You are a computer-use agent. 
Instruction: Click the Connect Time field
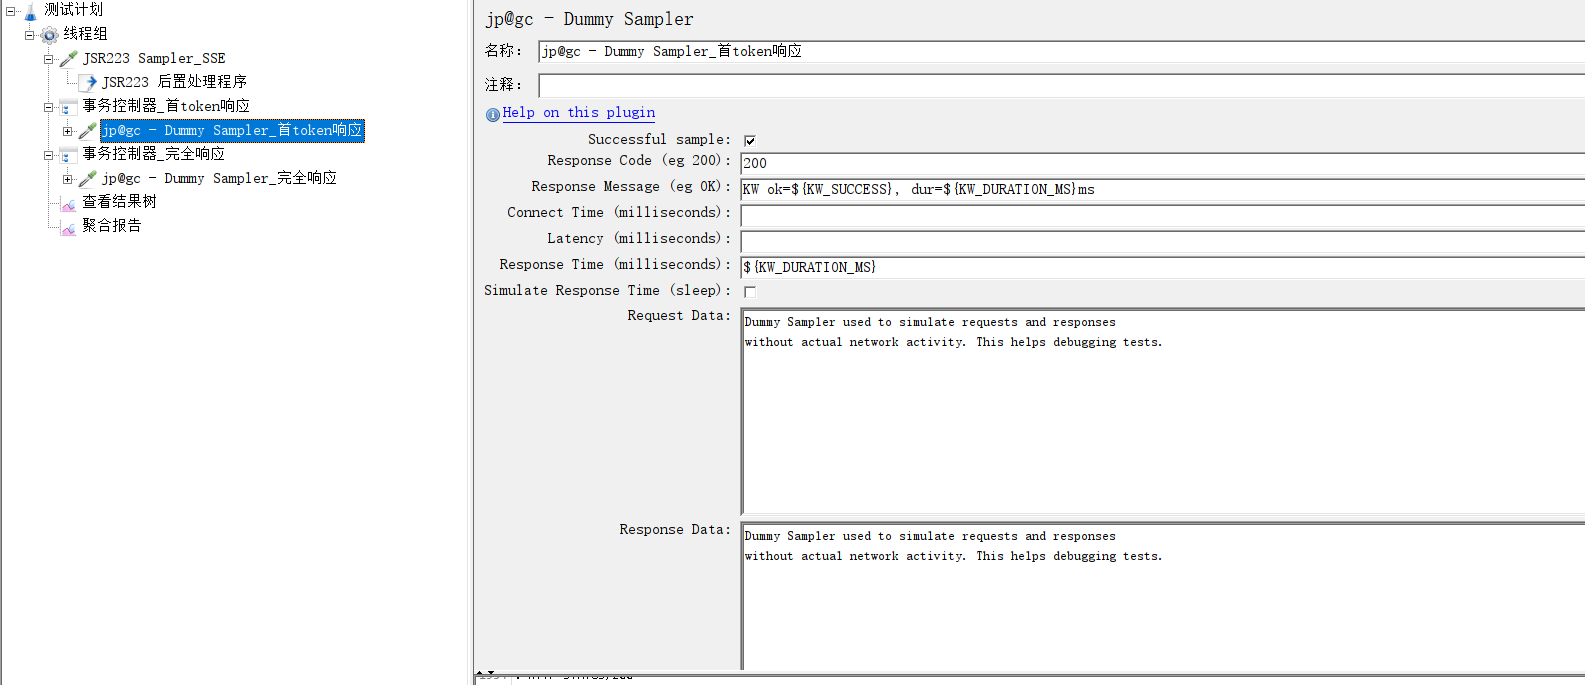click(1162, 215)
